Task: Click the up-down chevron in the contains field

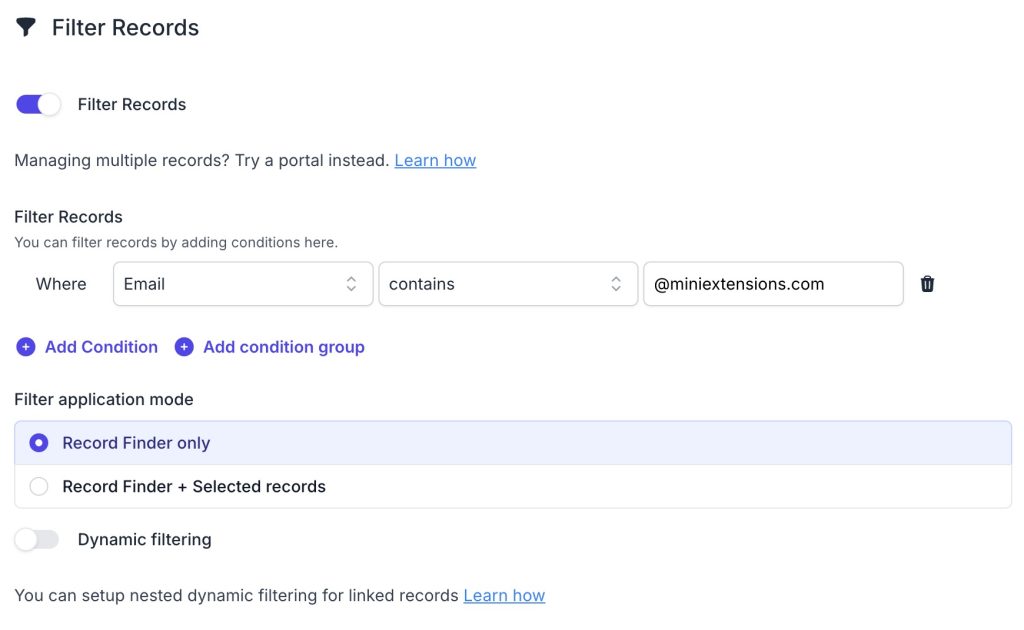Action: point(616,284)
